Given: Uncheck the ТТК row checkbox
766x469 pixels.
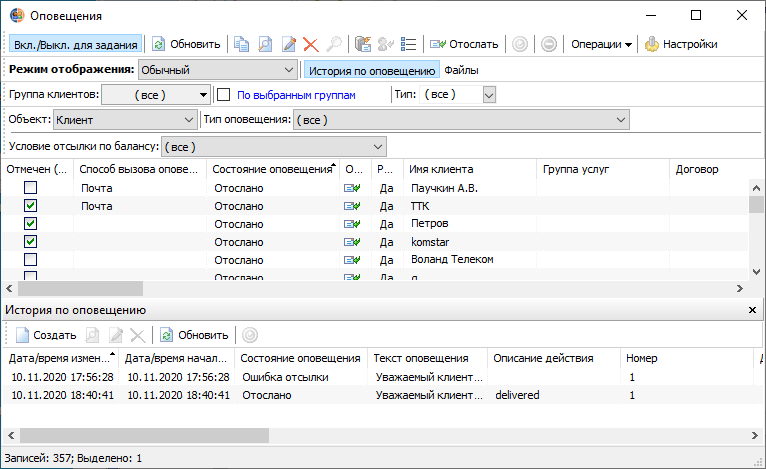Looking at the screenshot, I should [30, 206].
